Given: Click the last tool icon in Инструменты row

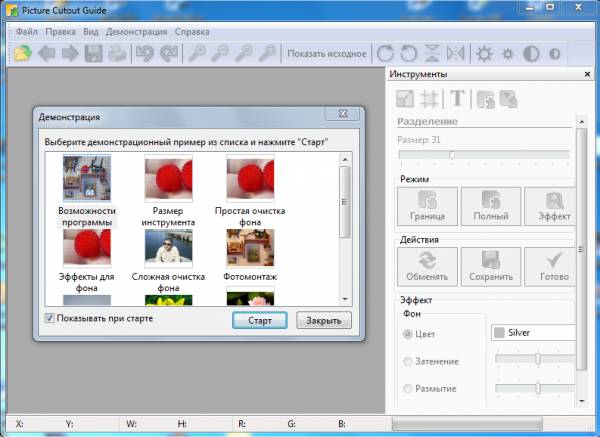Looking at the screenshot, I should [509, 99].
